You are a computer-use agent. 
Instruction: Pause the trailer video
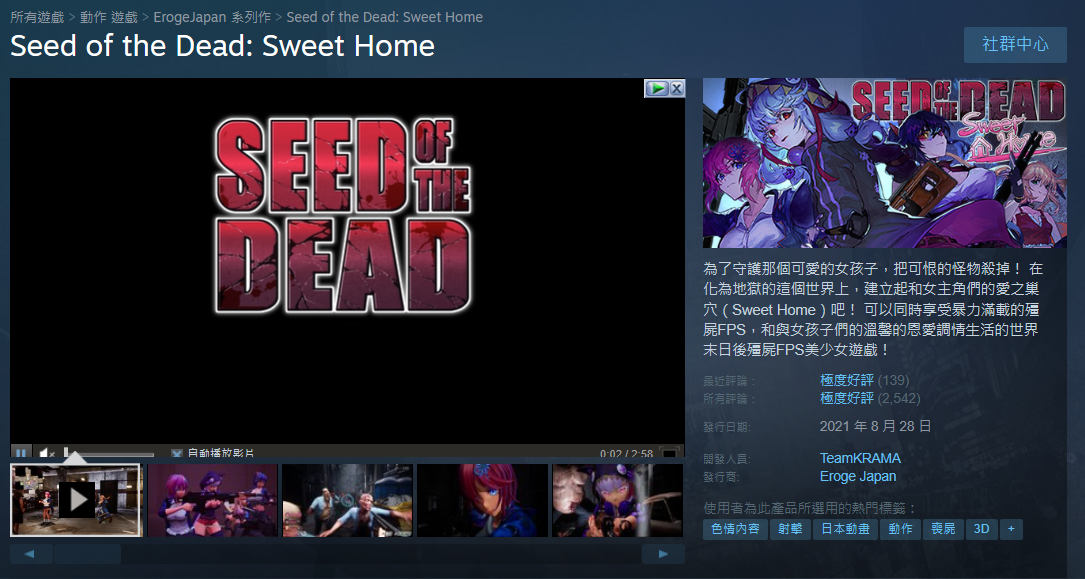coord(21,453)
